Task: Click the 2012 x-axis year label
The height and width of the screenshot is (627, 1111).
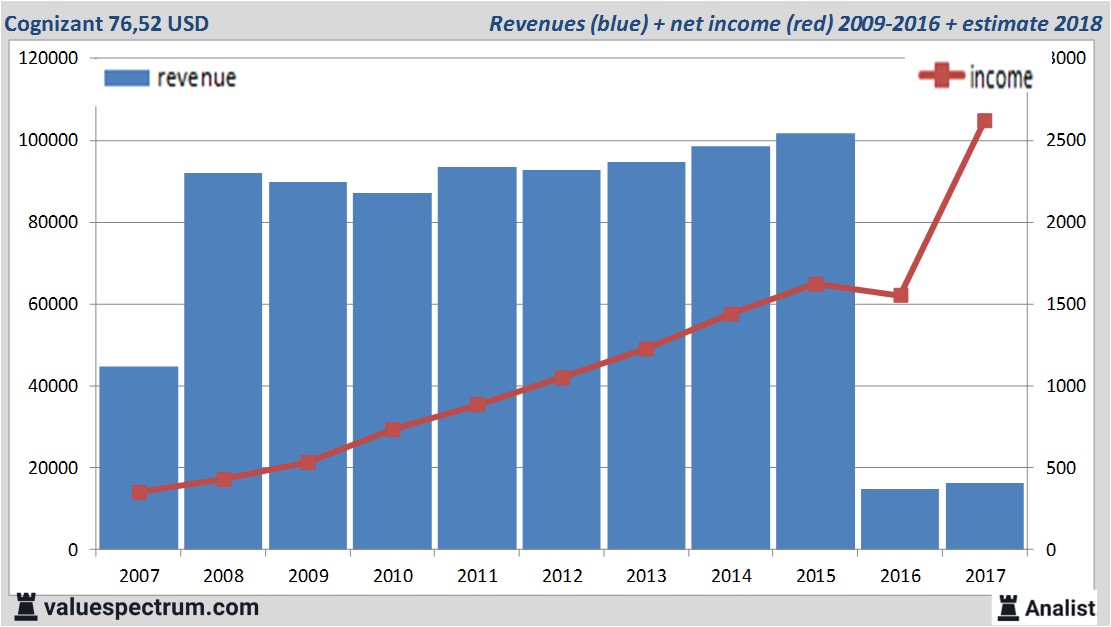Action: [563, 575]
